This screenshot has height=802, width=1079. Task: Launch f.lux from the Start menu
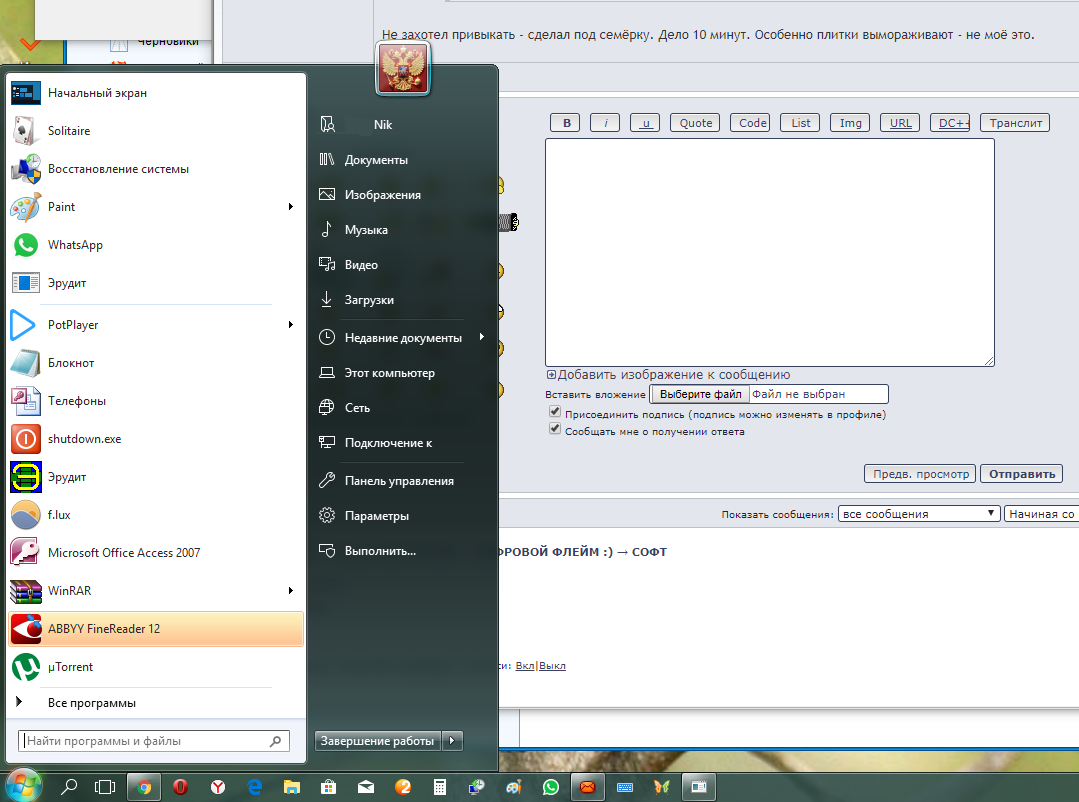click(156, 515)
